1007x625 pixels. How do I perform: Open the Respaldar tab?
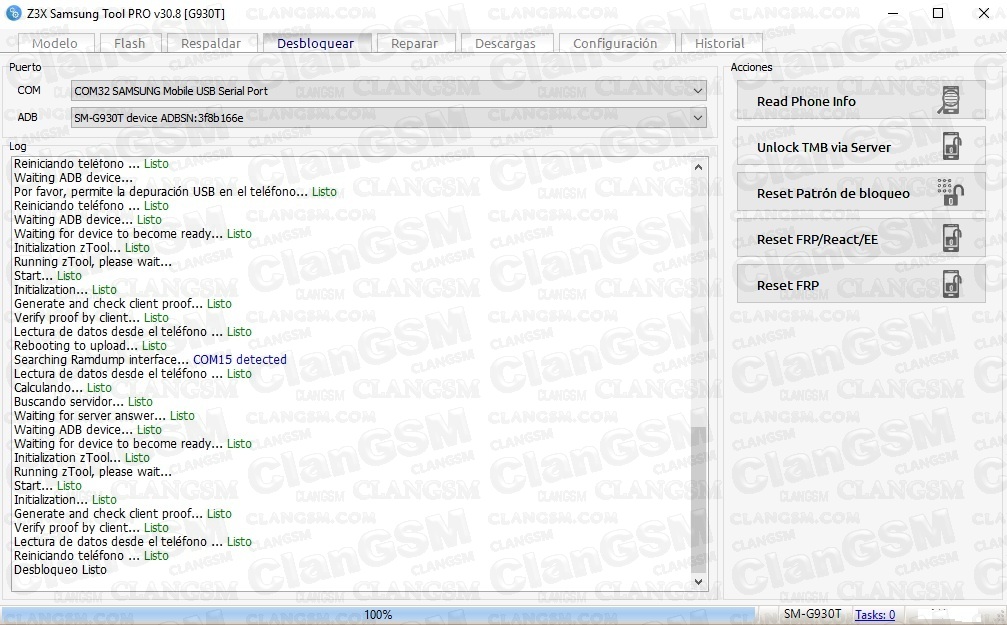(211, 43)
